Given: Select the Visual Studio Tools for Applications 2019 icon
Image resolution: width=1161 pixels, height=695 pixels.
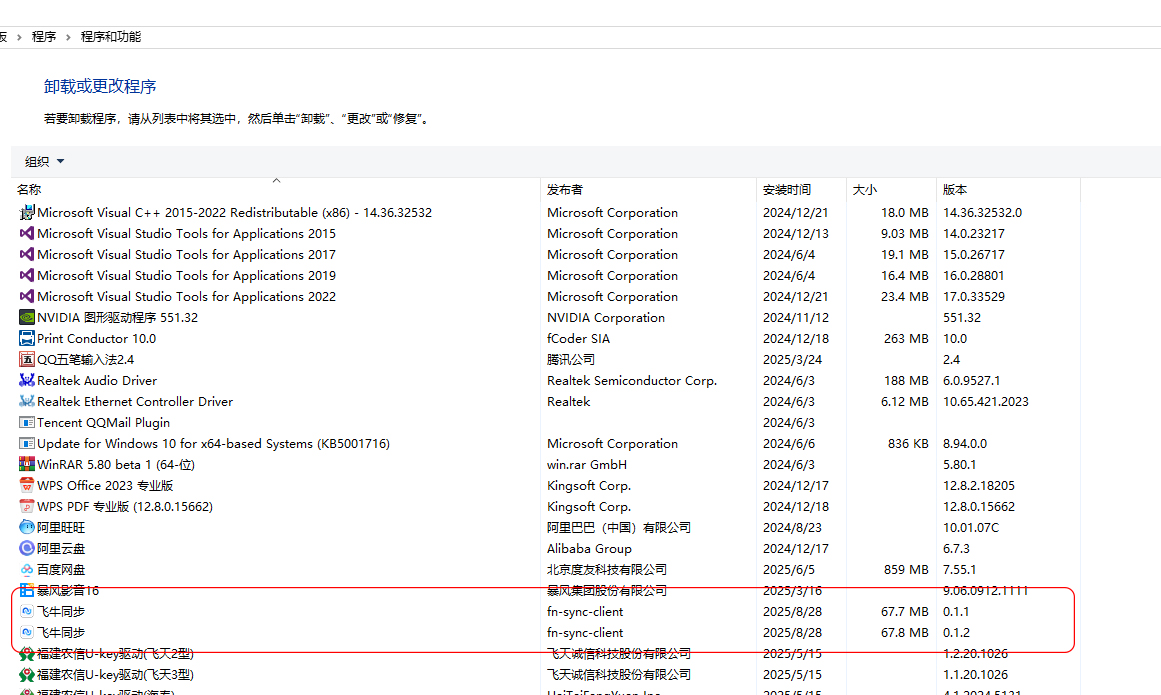Looking at the screenshot, I should [x=27, y=275].
